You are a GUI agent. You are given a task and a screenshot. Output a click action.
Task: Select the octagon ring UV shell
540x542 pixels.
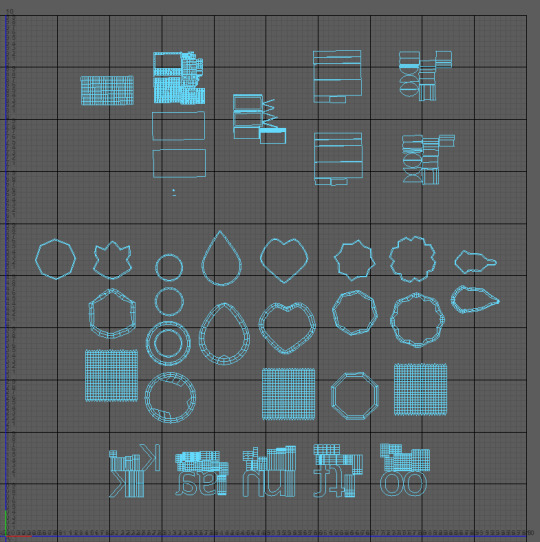355,396
